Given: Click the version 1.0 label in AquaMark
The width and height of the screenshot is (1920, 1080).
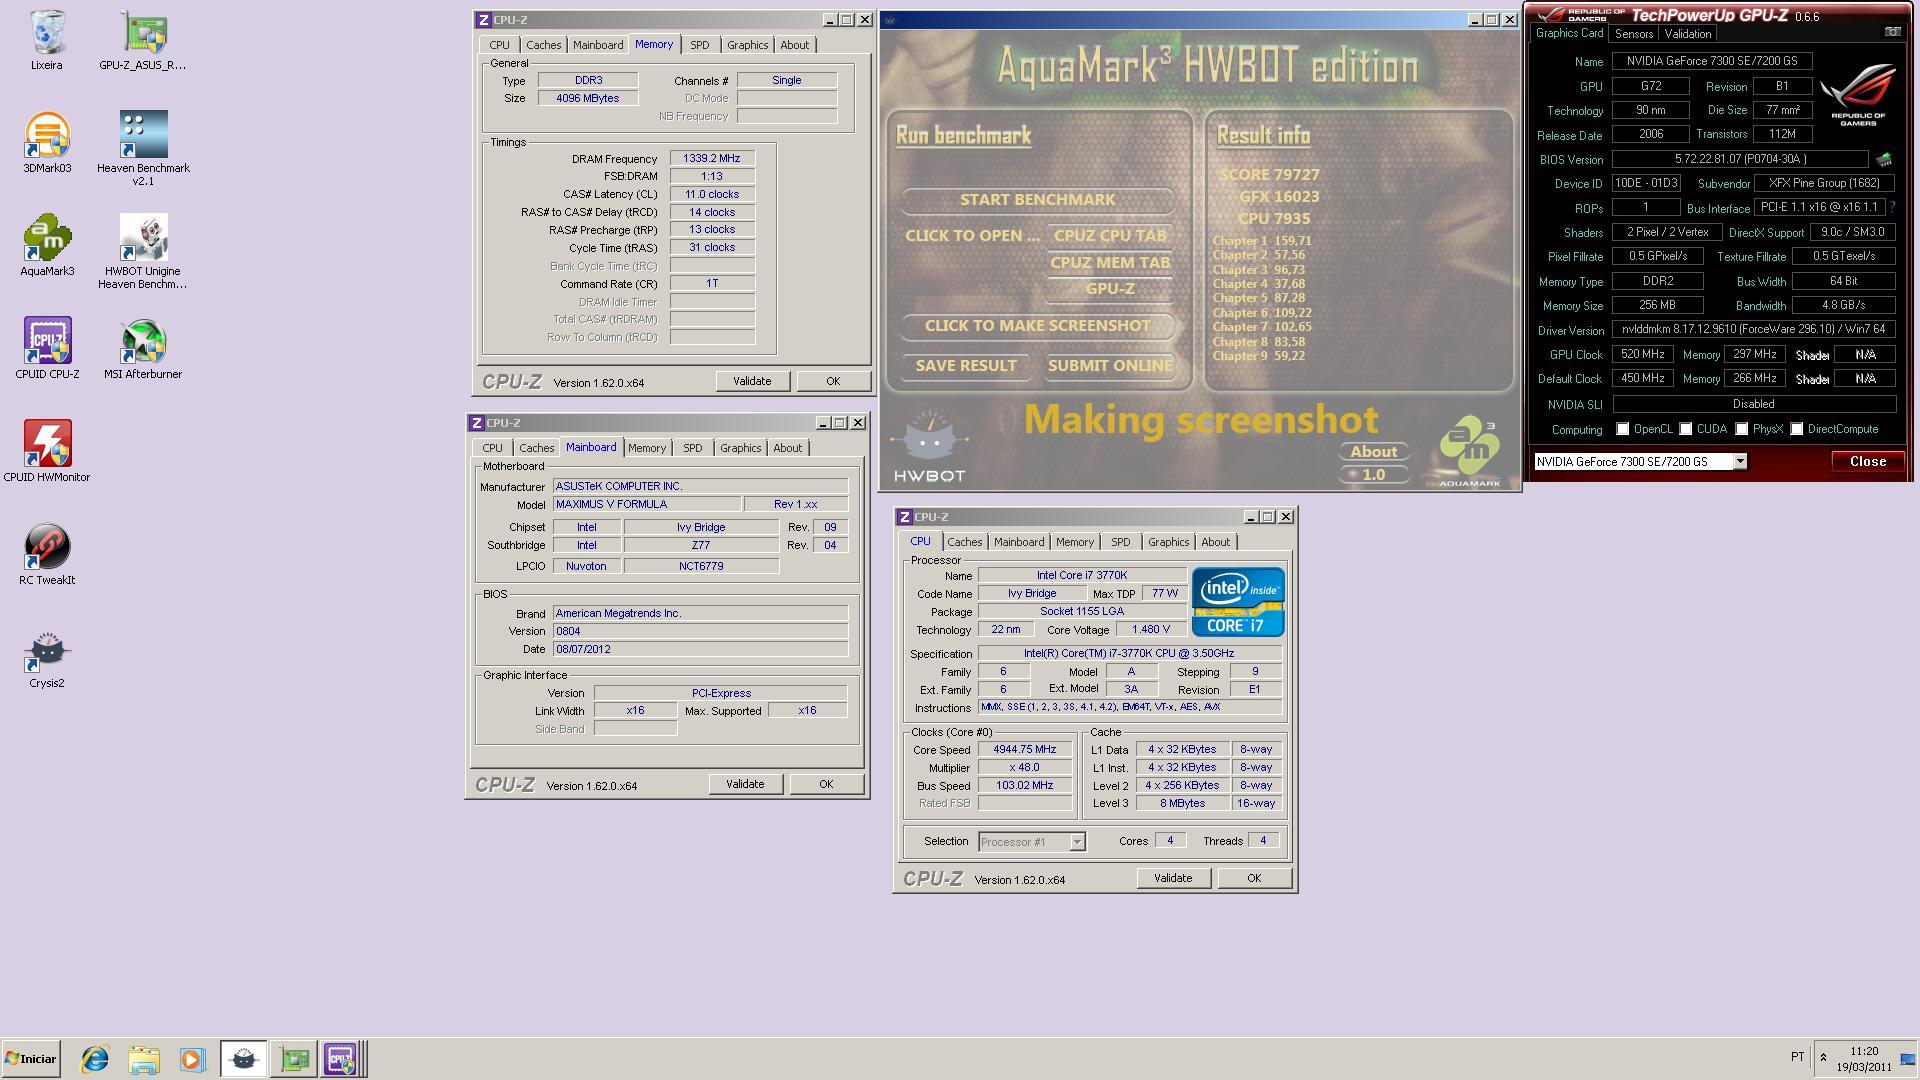Looking at the screenshot, I should [x=1373, y=475].
